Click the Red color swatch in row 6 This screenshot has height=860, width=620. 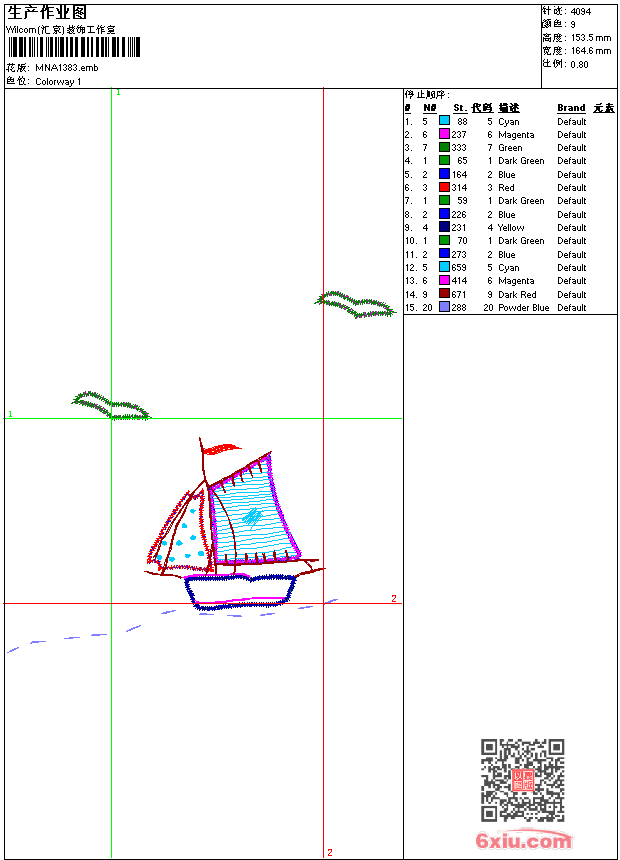tap(444, 187)
